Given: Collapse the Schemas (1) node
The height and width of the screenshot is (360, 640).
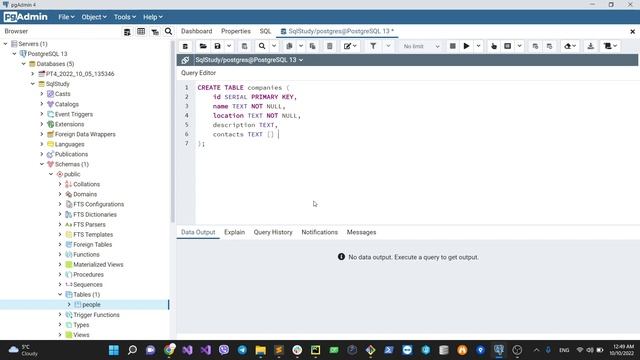Looking at the screenshot, I should click(42, 164).
